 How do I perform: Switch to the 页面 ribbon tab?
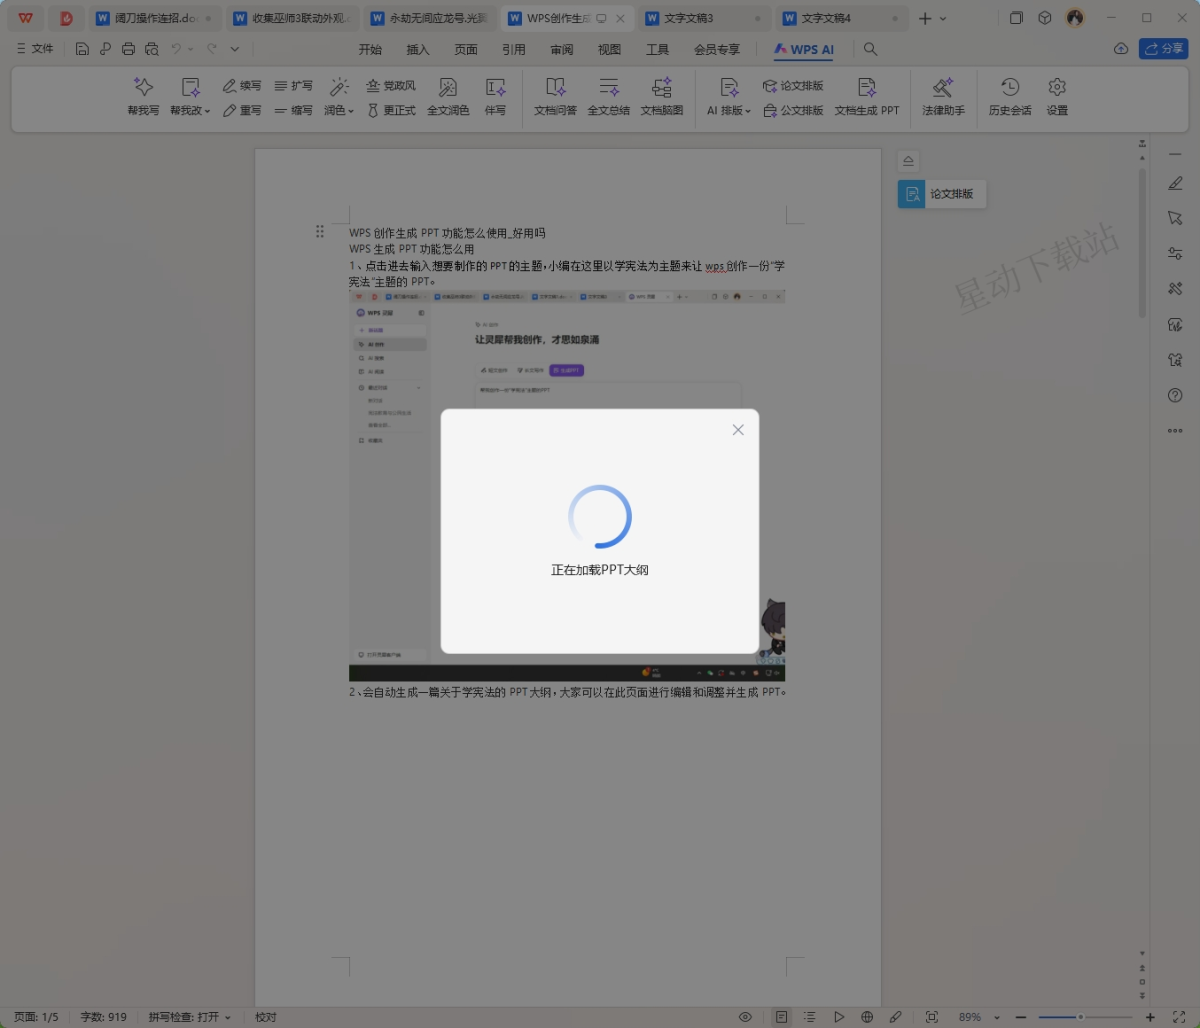(466, 49)
